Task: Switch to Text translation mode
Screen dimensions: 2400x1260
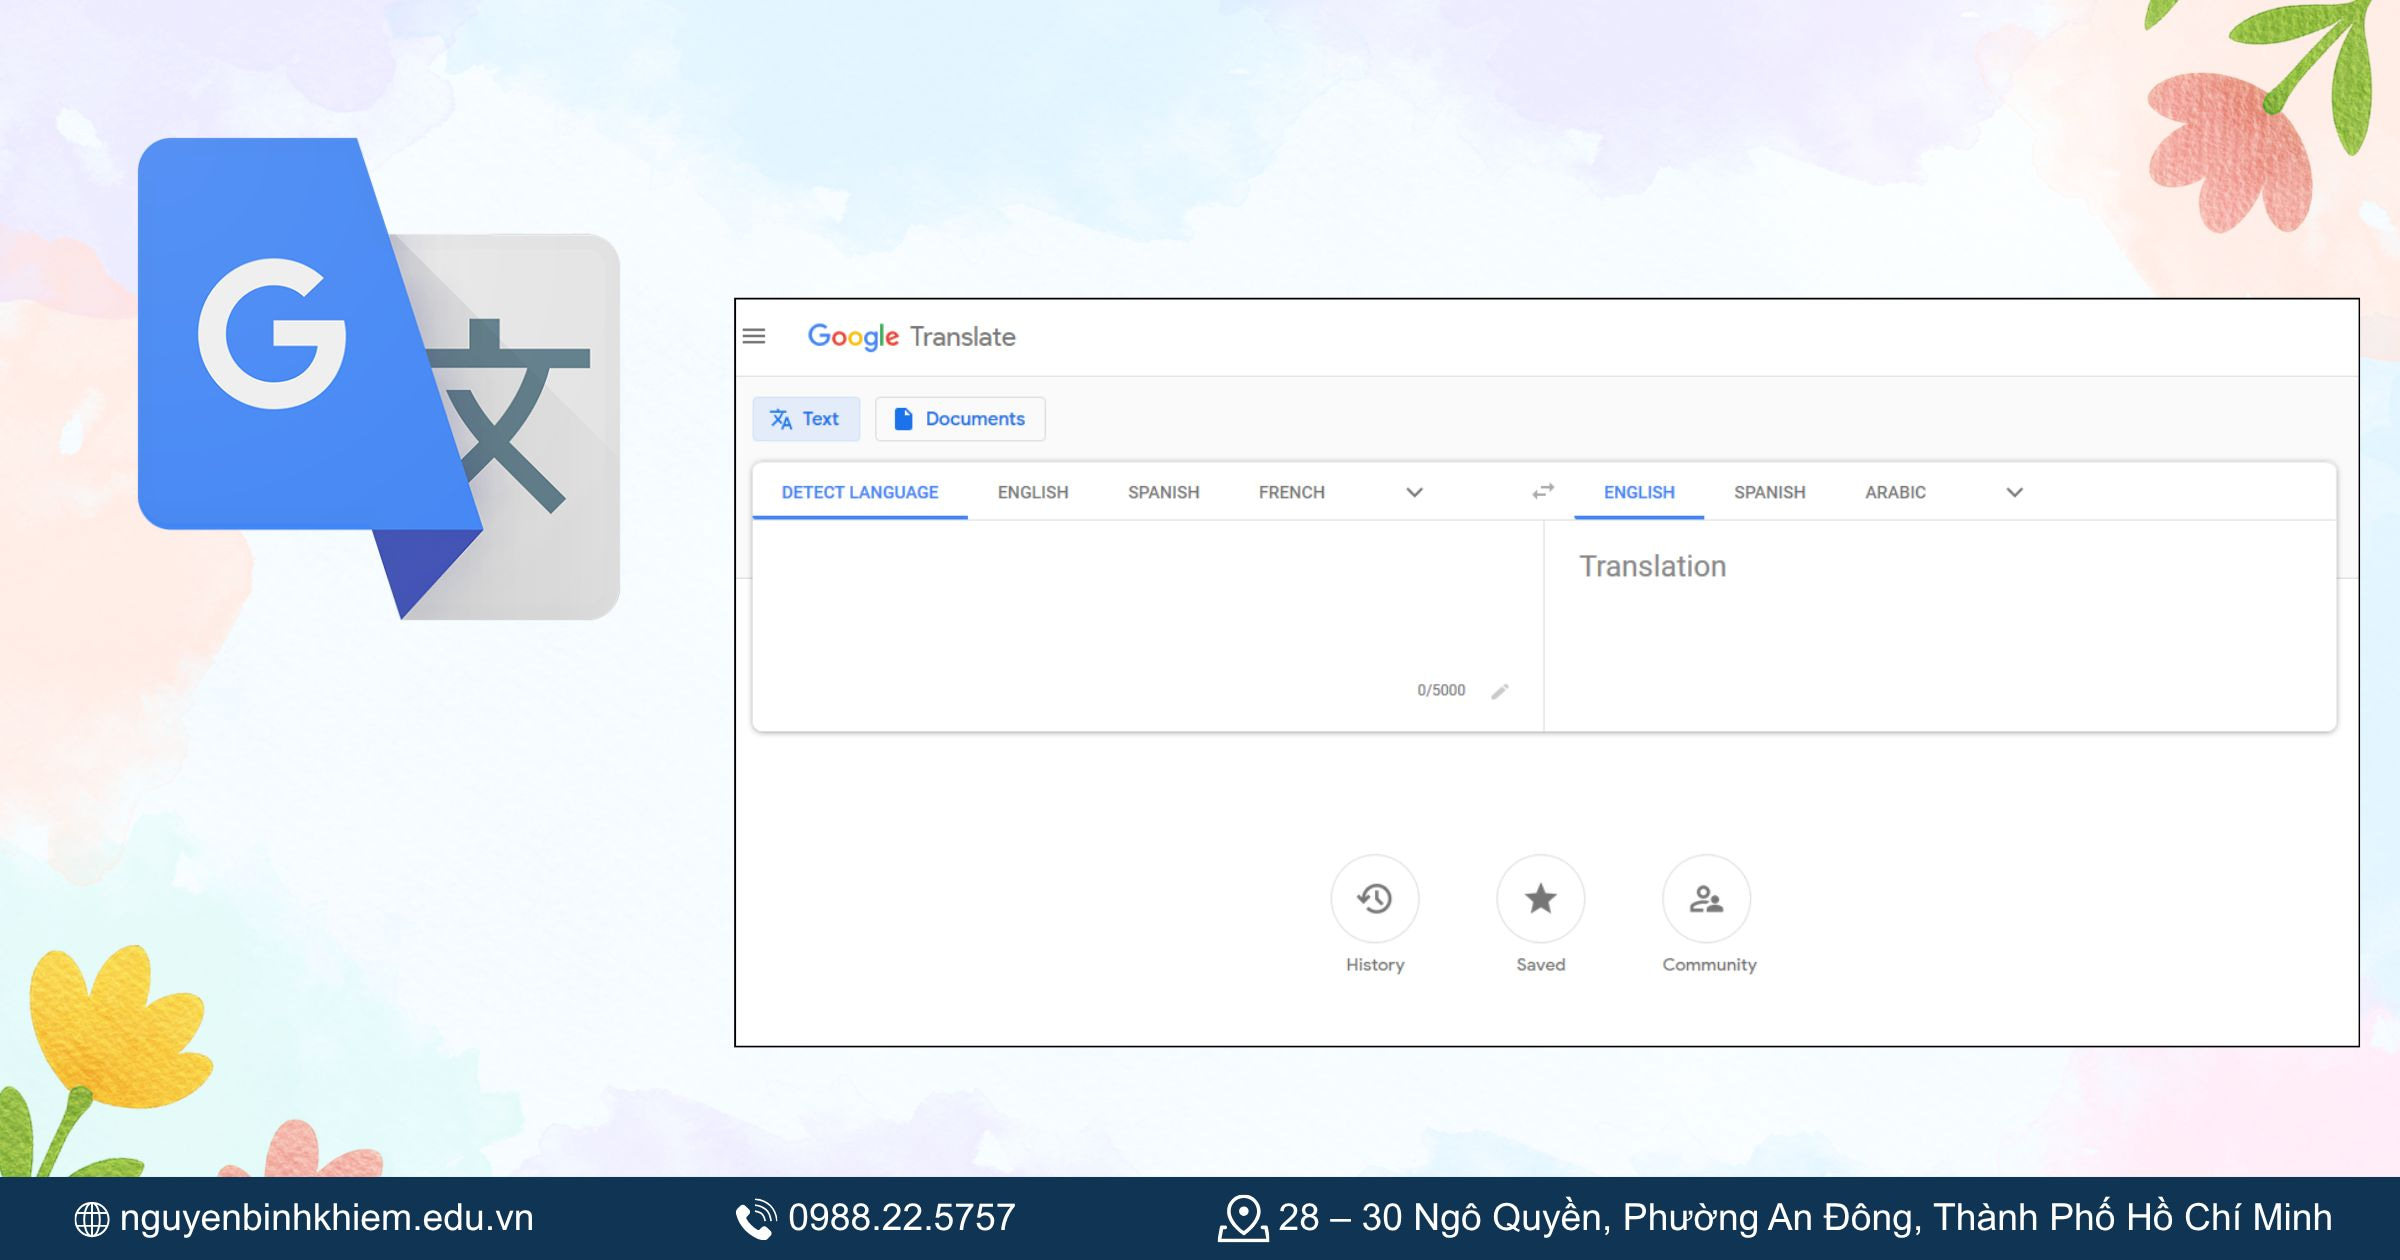Action: click(806, 419)
